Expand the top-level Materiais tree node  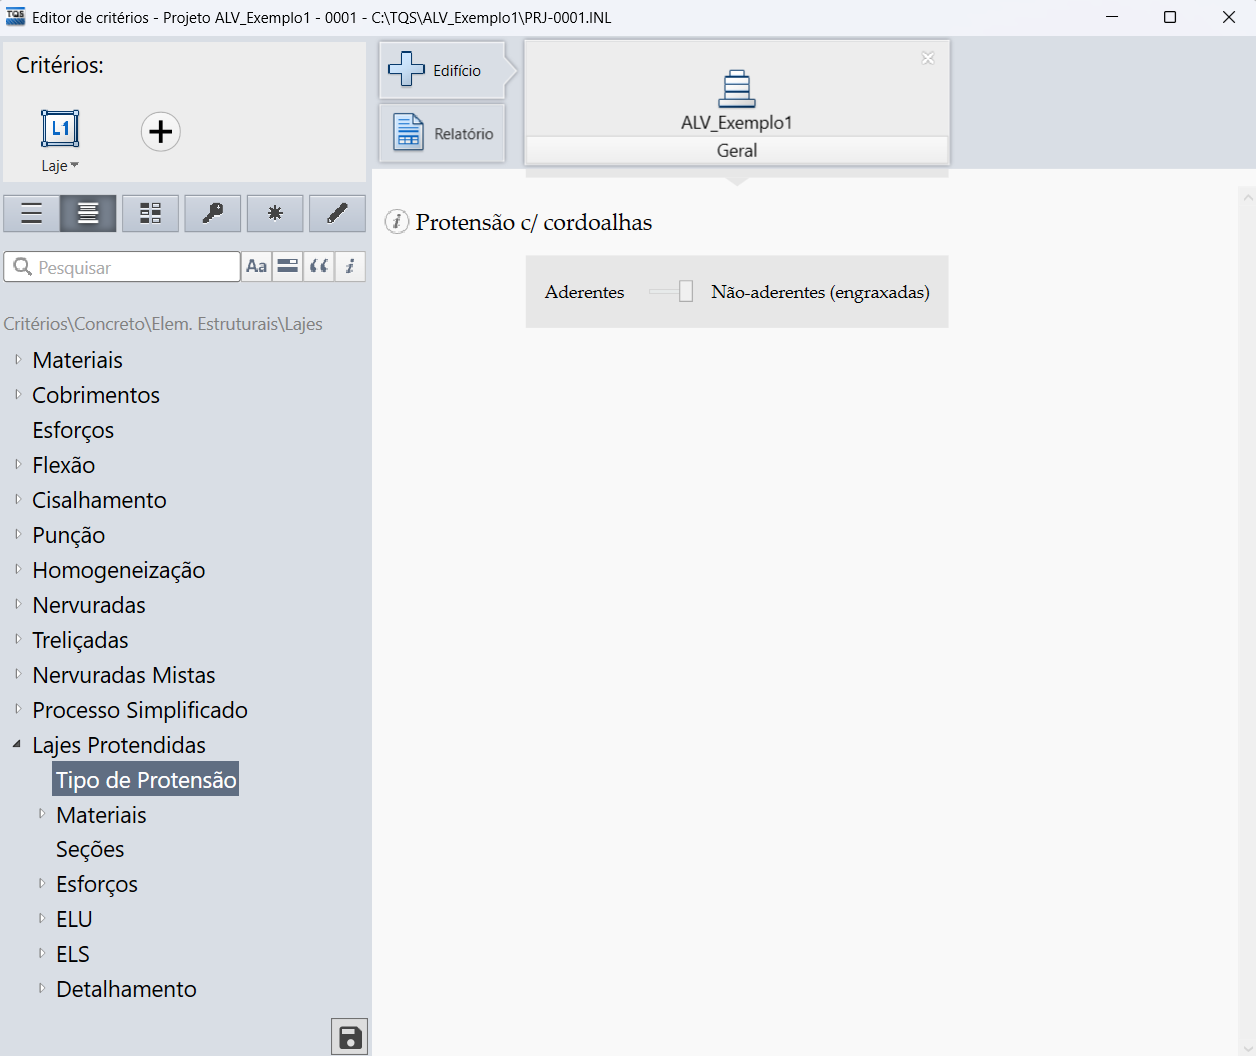pos(18,359)
